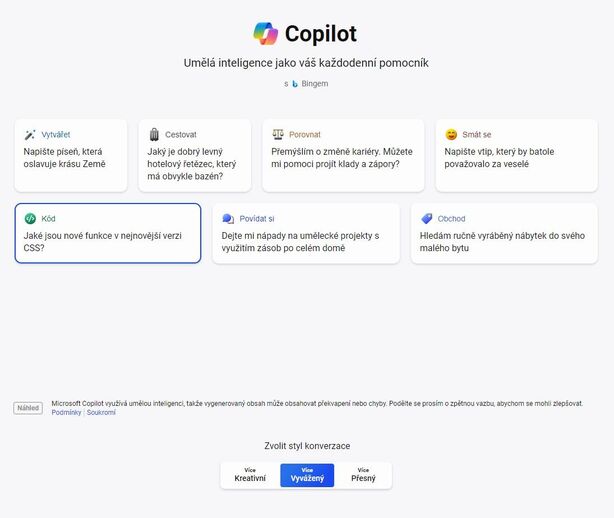
Task: Click the Povídat si chat bubbles icon
Action: (228, 218)
